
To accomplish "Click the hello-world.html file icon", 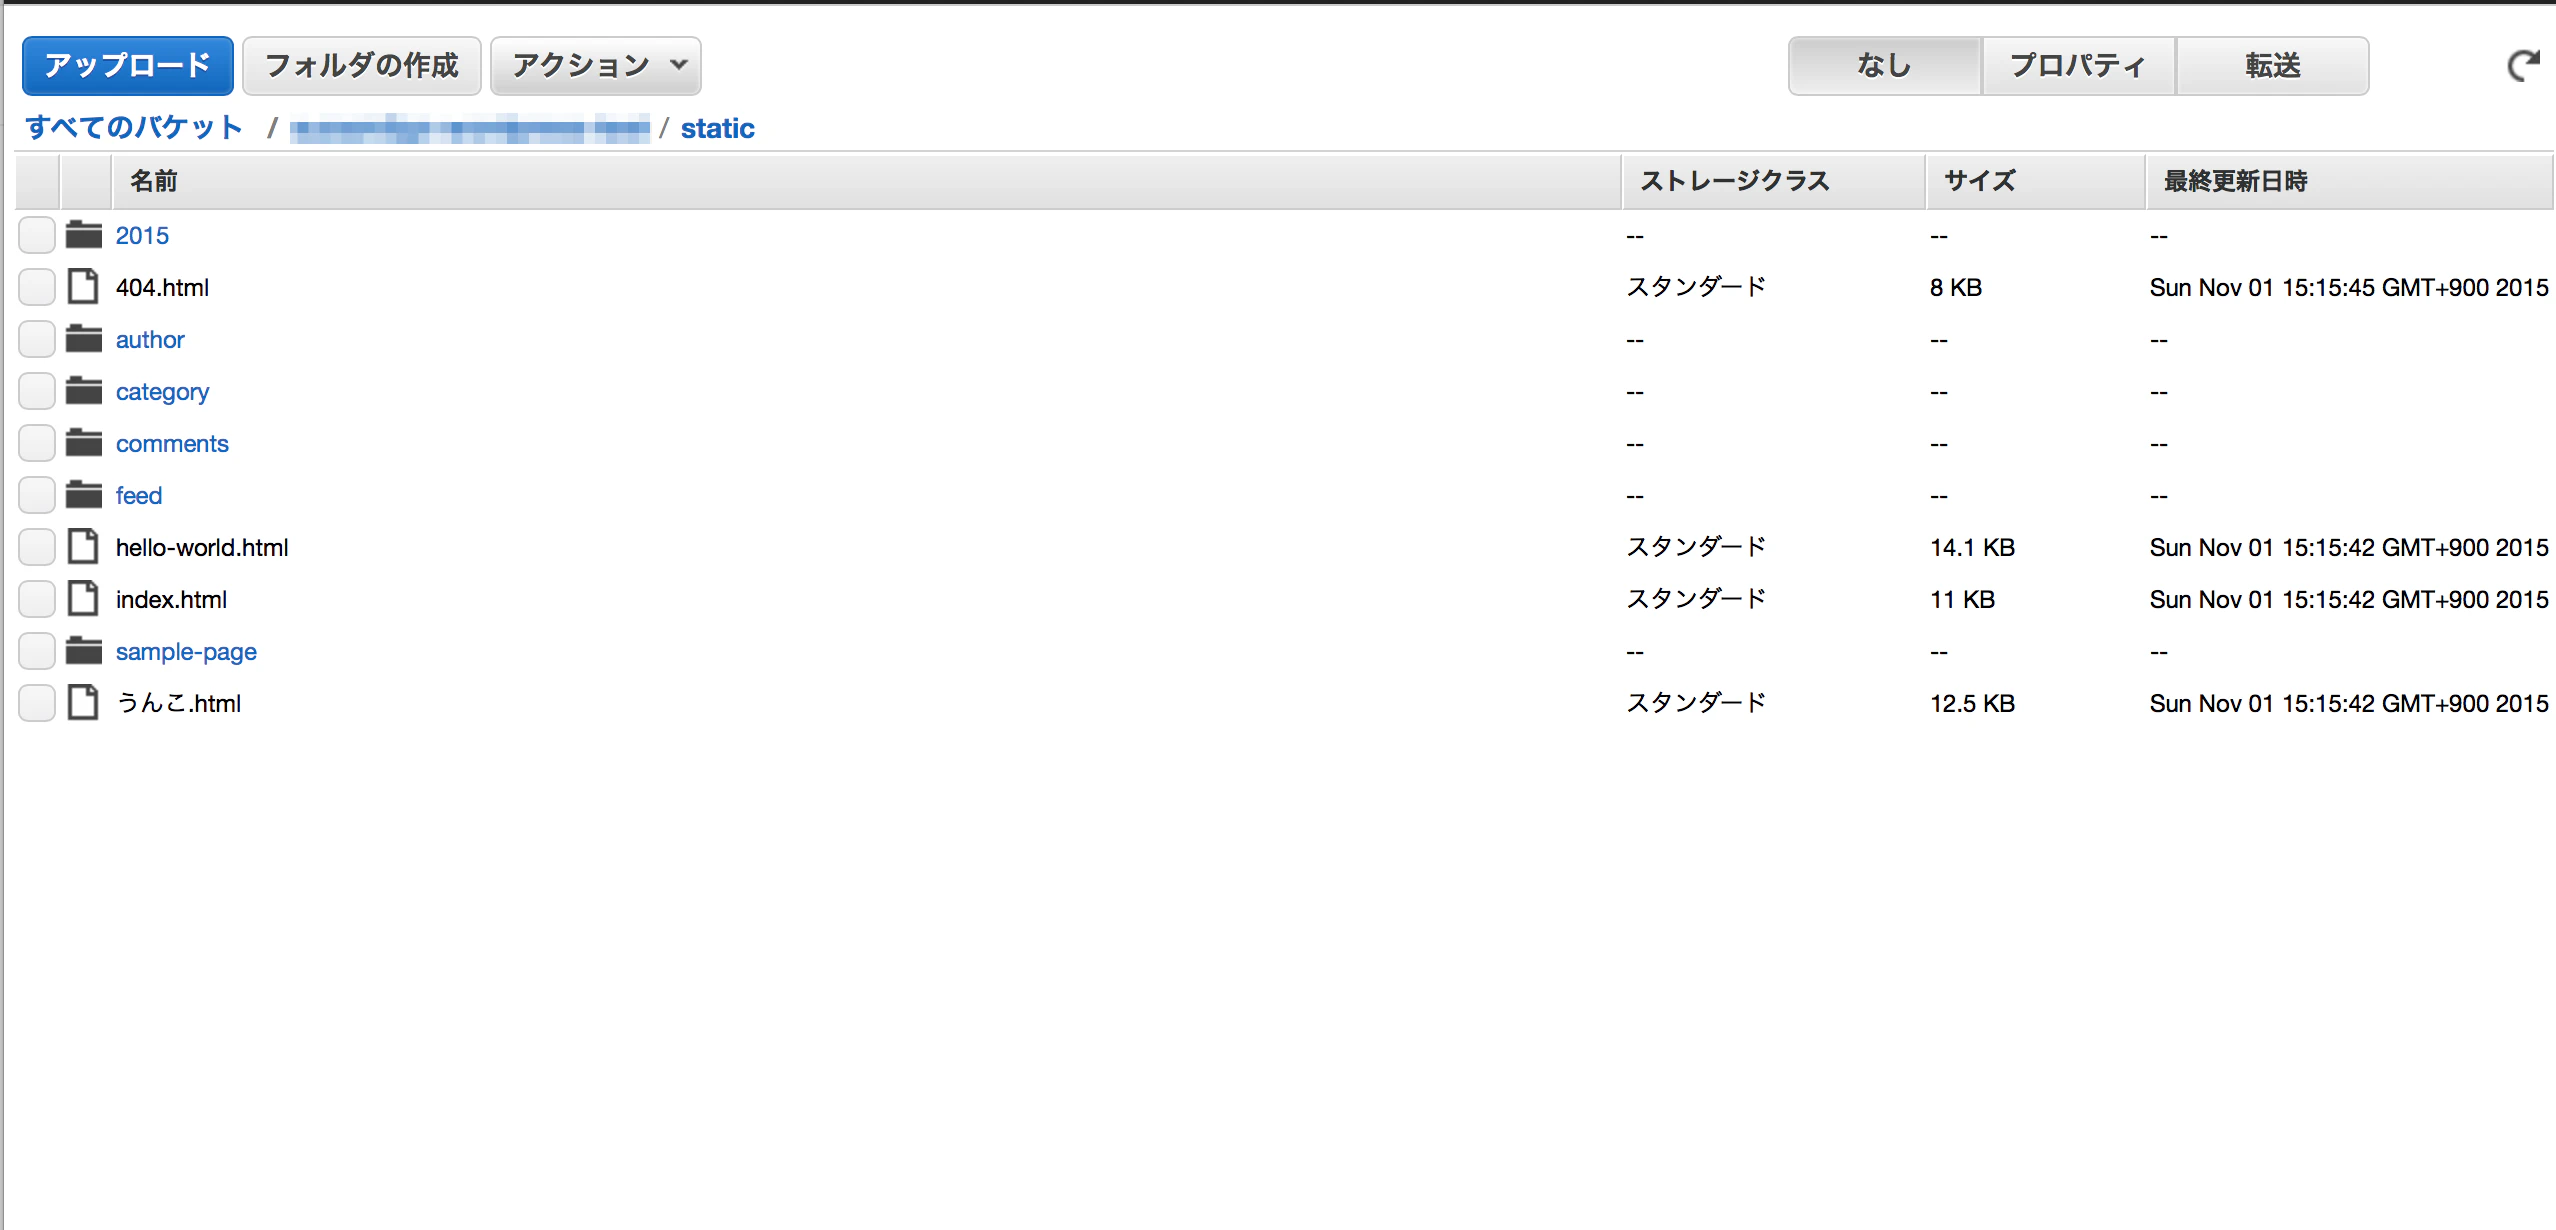I will tap(83, 546).
